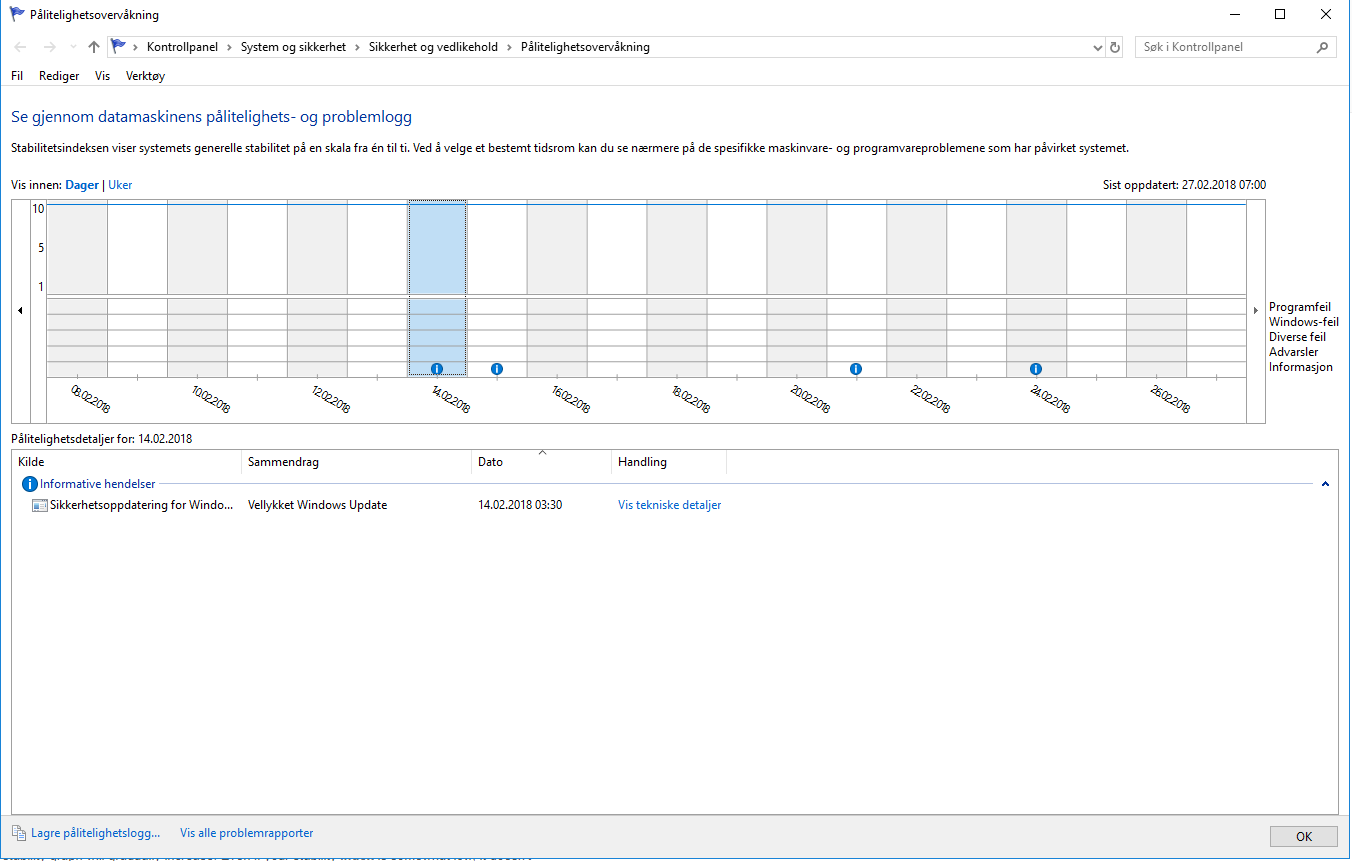1352x861 pixels.
Task: Click the 14.02.2018 03:30 date cell
Action: (520, 506)
